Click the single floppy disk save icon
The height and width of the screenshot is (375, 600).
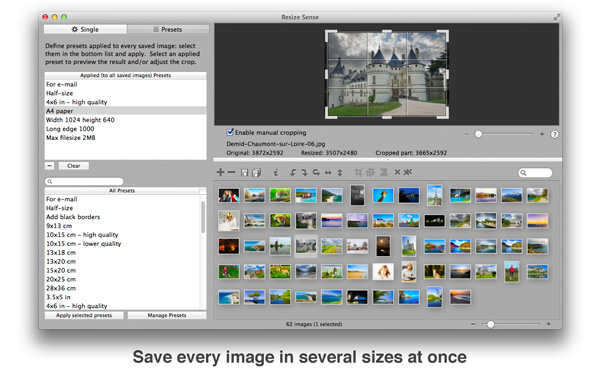(x=245, y=173)
